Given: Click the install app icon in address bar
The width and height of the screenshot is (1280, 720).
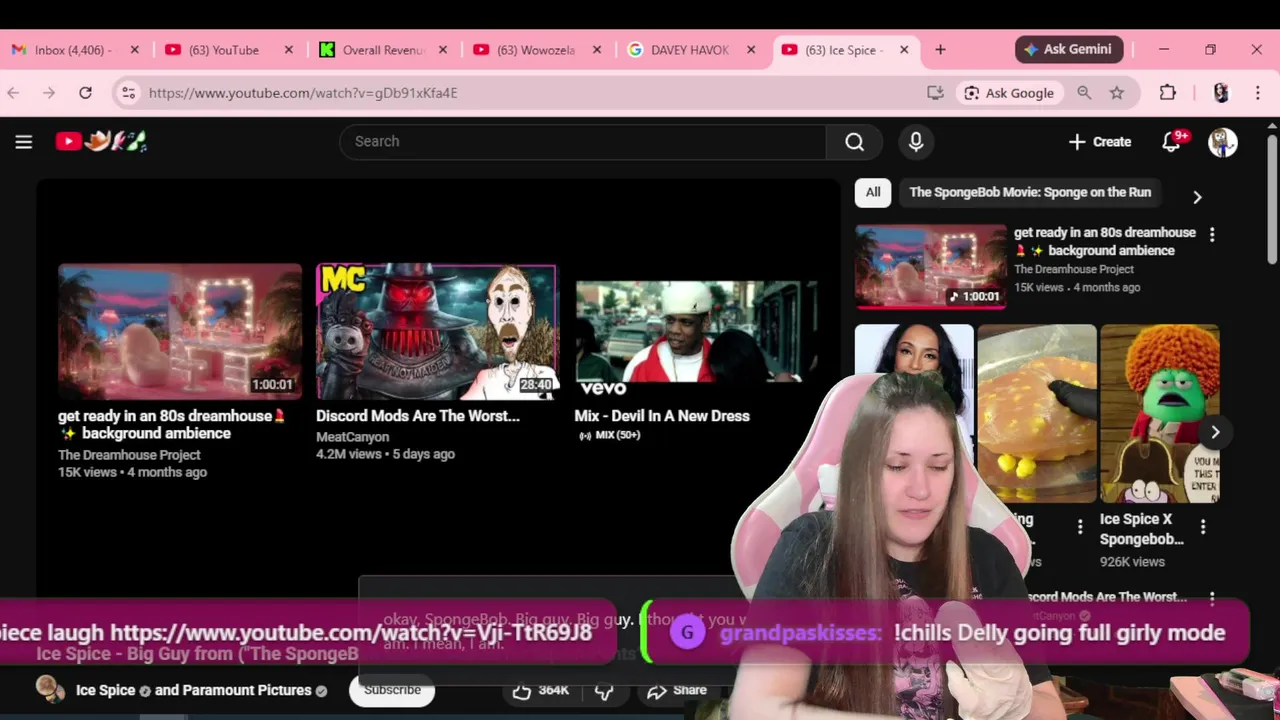Looking at the screenshot, I should (935, 93).
